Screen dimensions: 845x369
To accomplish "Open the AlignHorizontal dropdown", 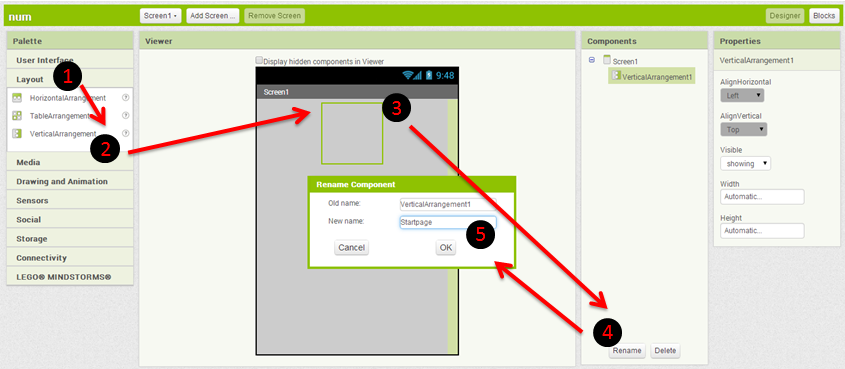I will (742, 95).
